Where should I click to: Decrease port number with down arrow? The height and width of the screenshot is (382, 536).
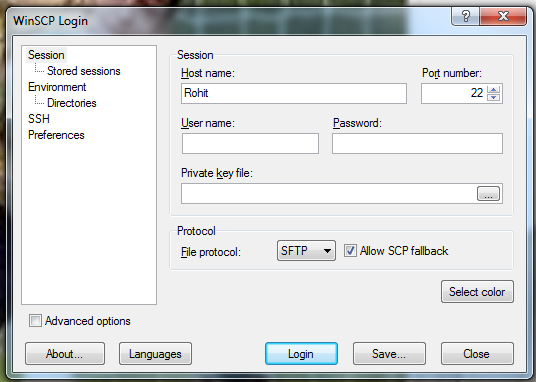point(493,97)
